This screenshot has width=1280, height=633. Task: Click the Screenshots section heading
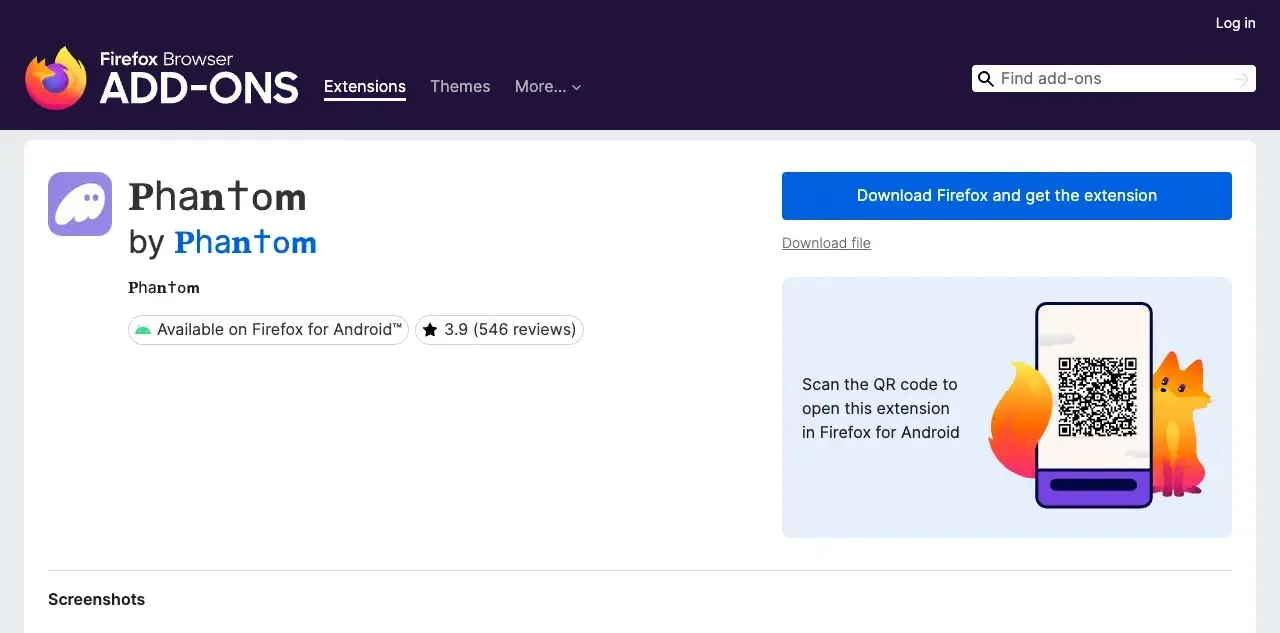pos(97,600)
